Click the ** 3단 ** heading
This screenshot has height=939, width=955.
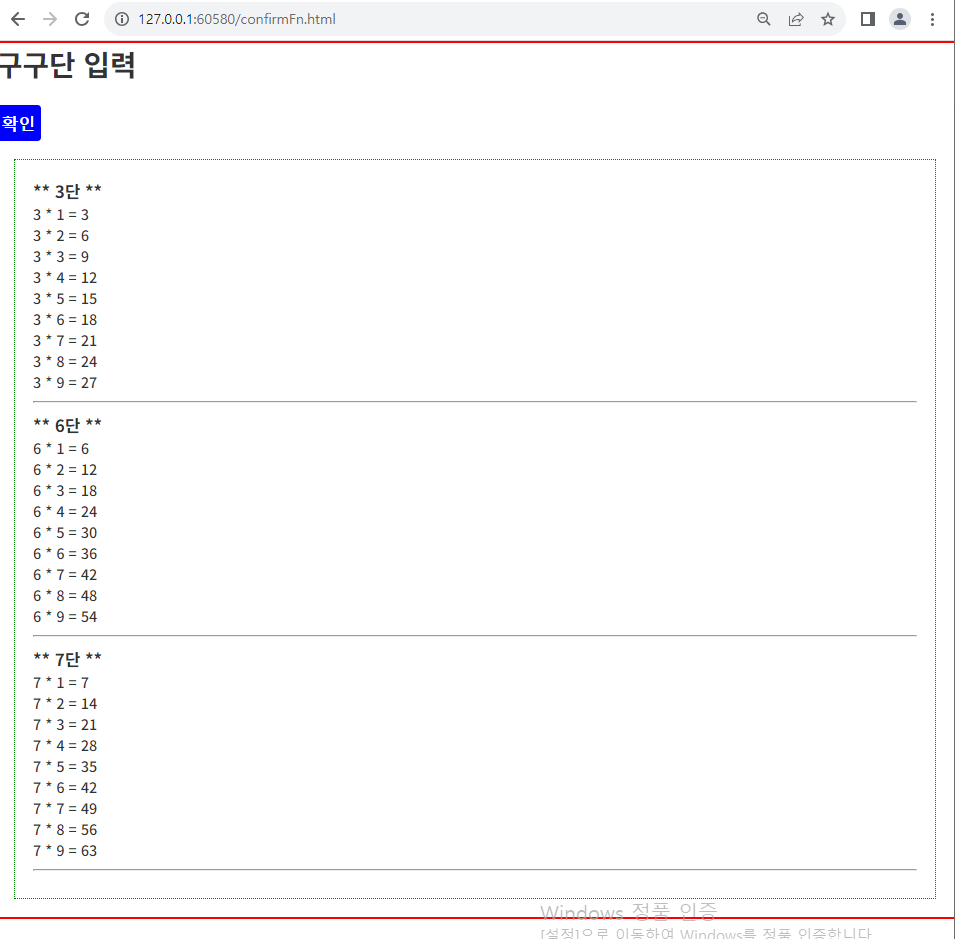tap(68, 191)
